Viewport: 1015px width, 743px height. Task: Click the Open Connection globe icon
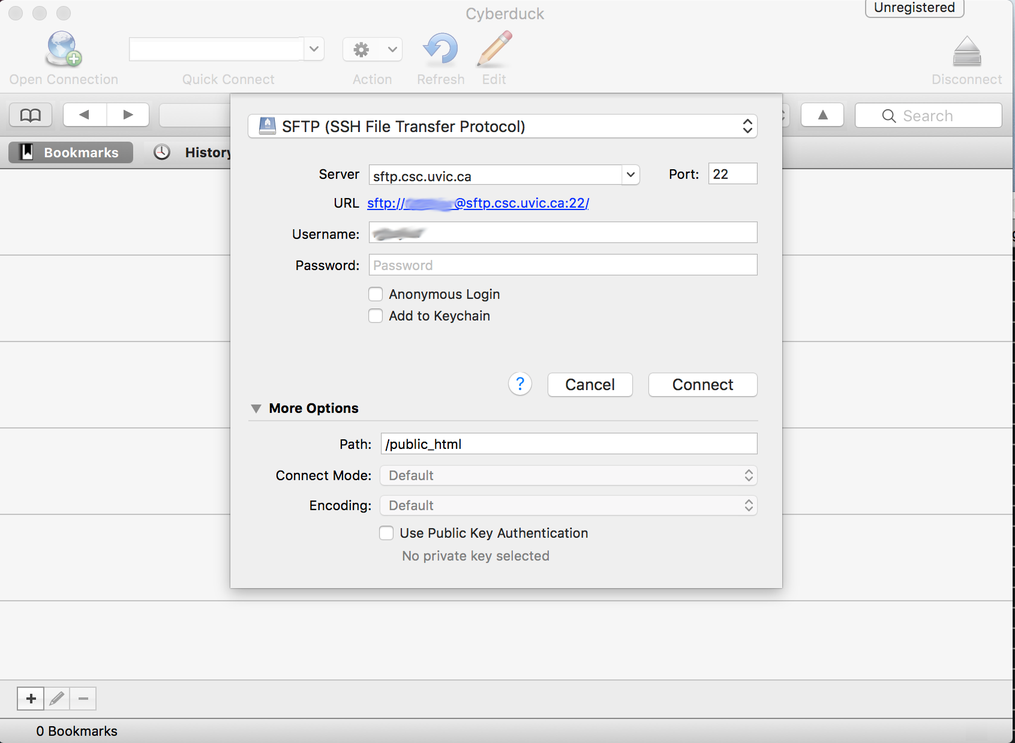63,49
